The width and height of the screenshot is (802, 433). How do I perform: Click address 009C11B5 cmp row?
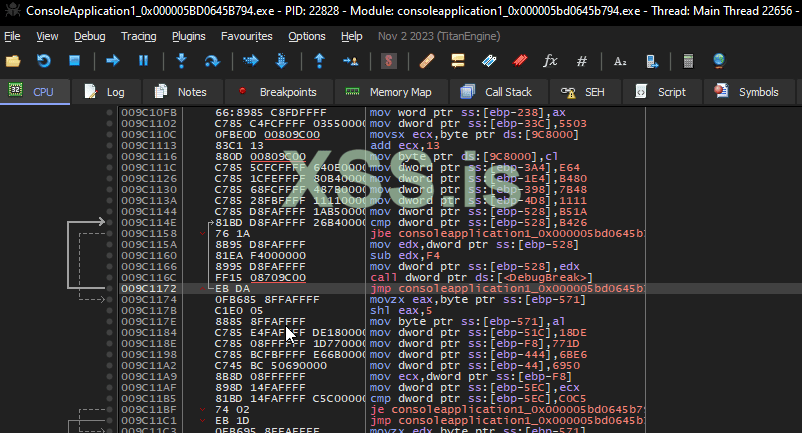coord(149,398)
